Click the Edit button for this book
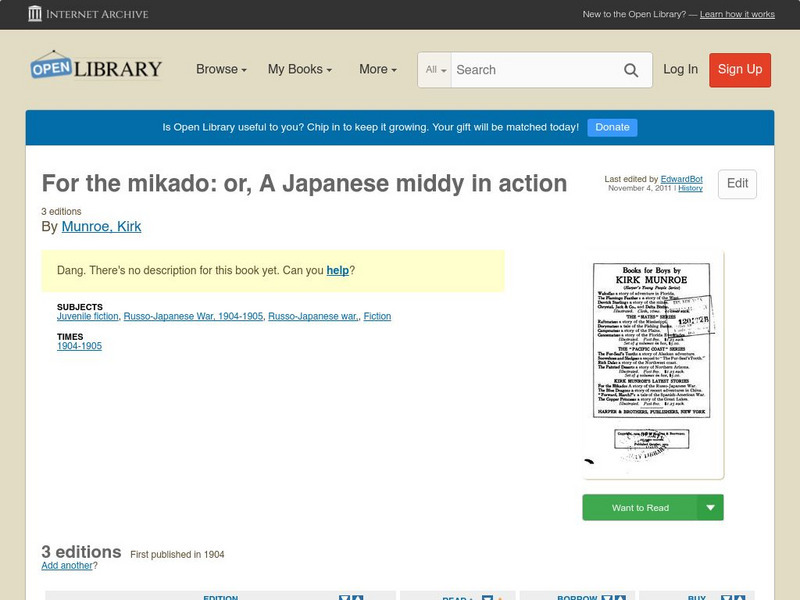This screenshot has width=800, height=600. [736, 184]
